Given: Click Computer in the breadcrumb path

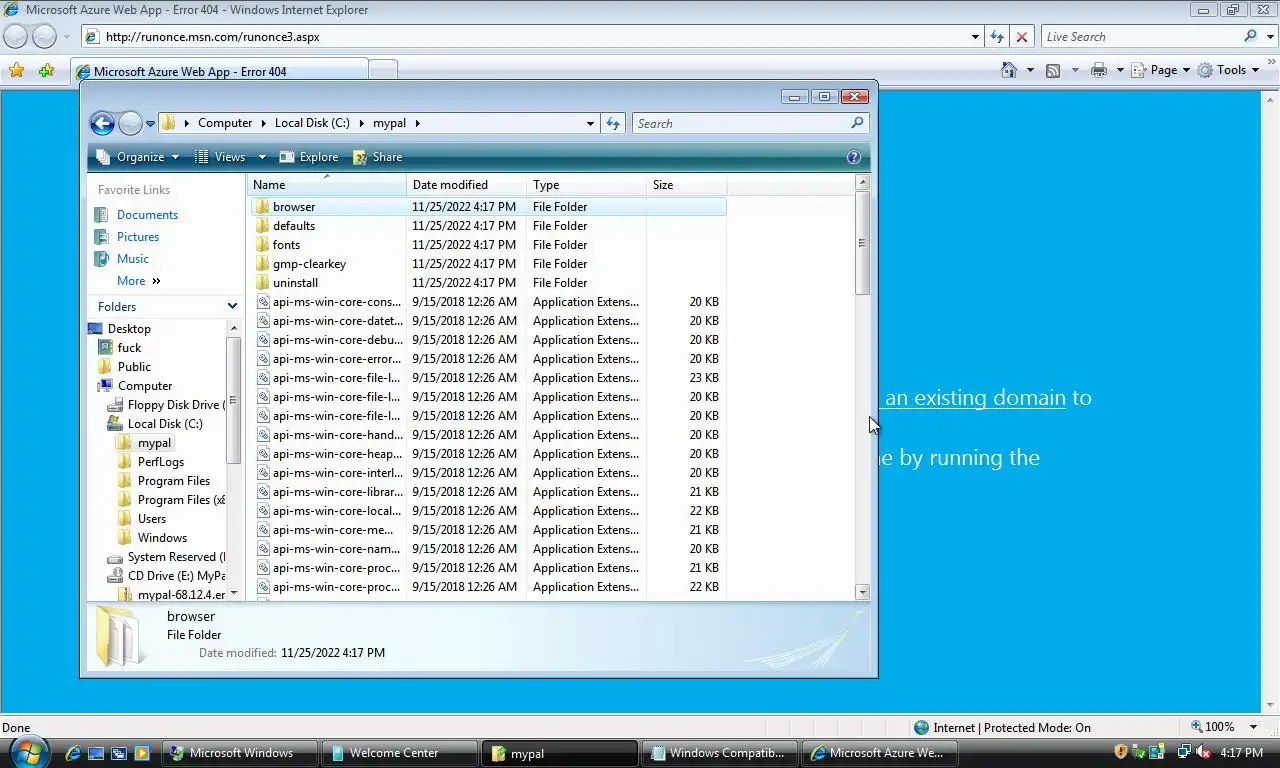Looking at the screenshot, I should [225, 123].
